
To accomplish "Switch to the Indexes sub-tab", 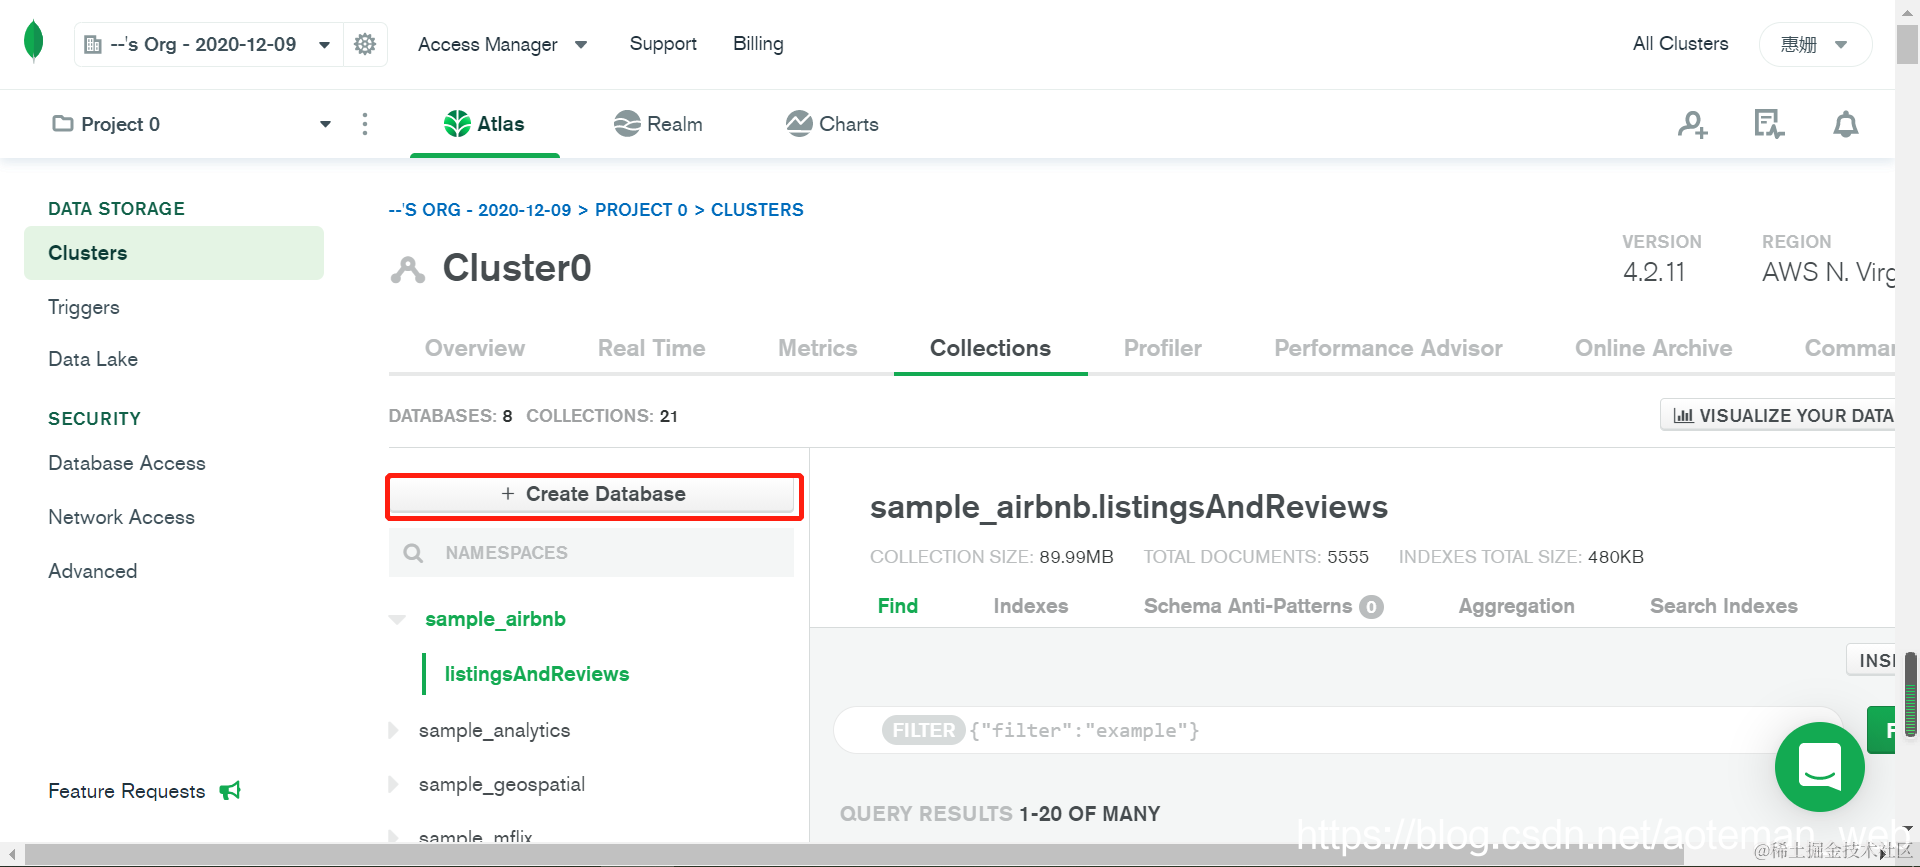I will point(1031,606).
